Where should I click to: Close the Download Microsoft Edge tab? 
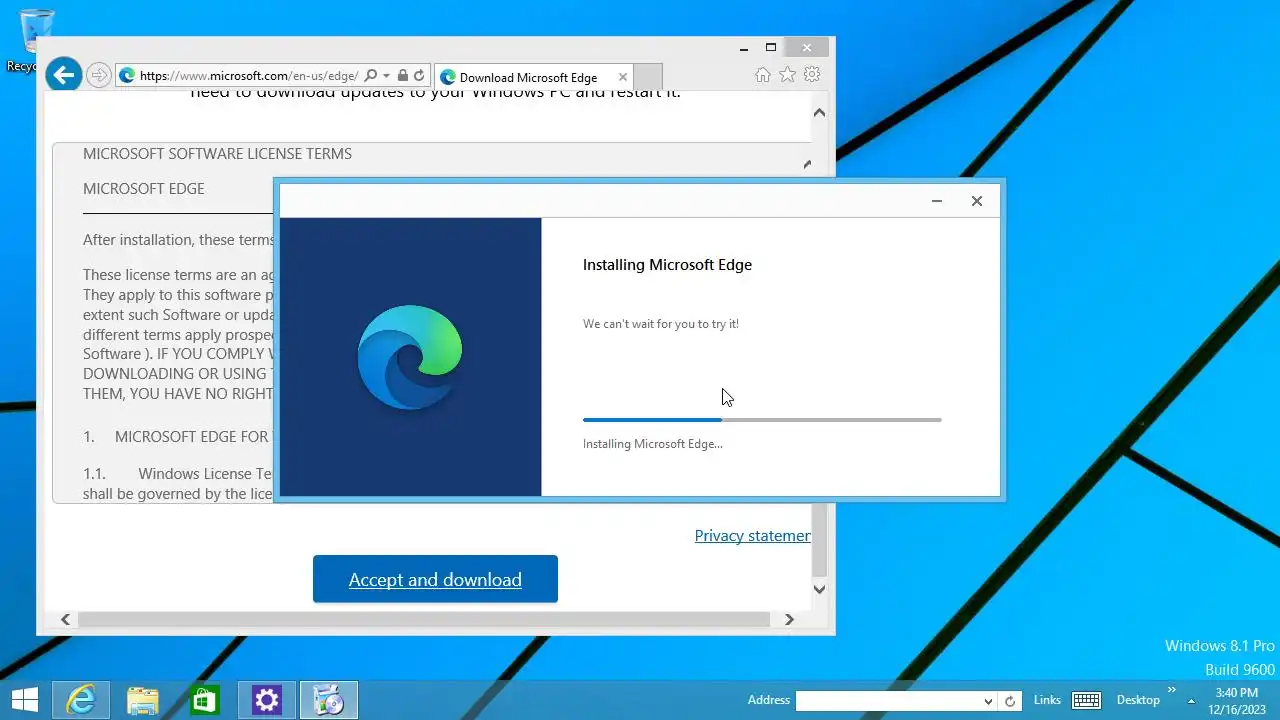point(623,77)
